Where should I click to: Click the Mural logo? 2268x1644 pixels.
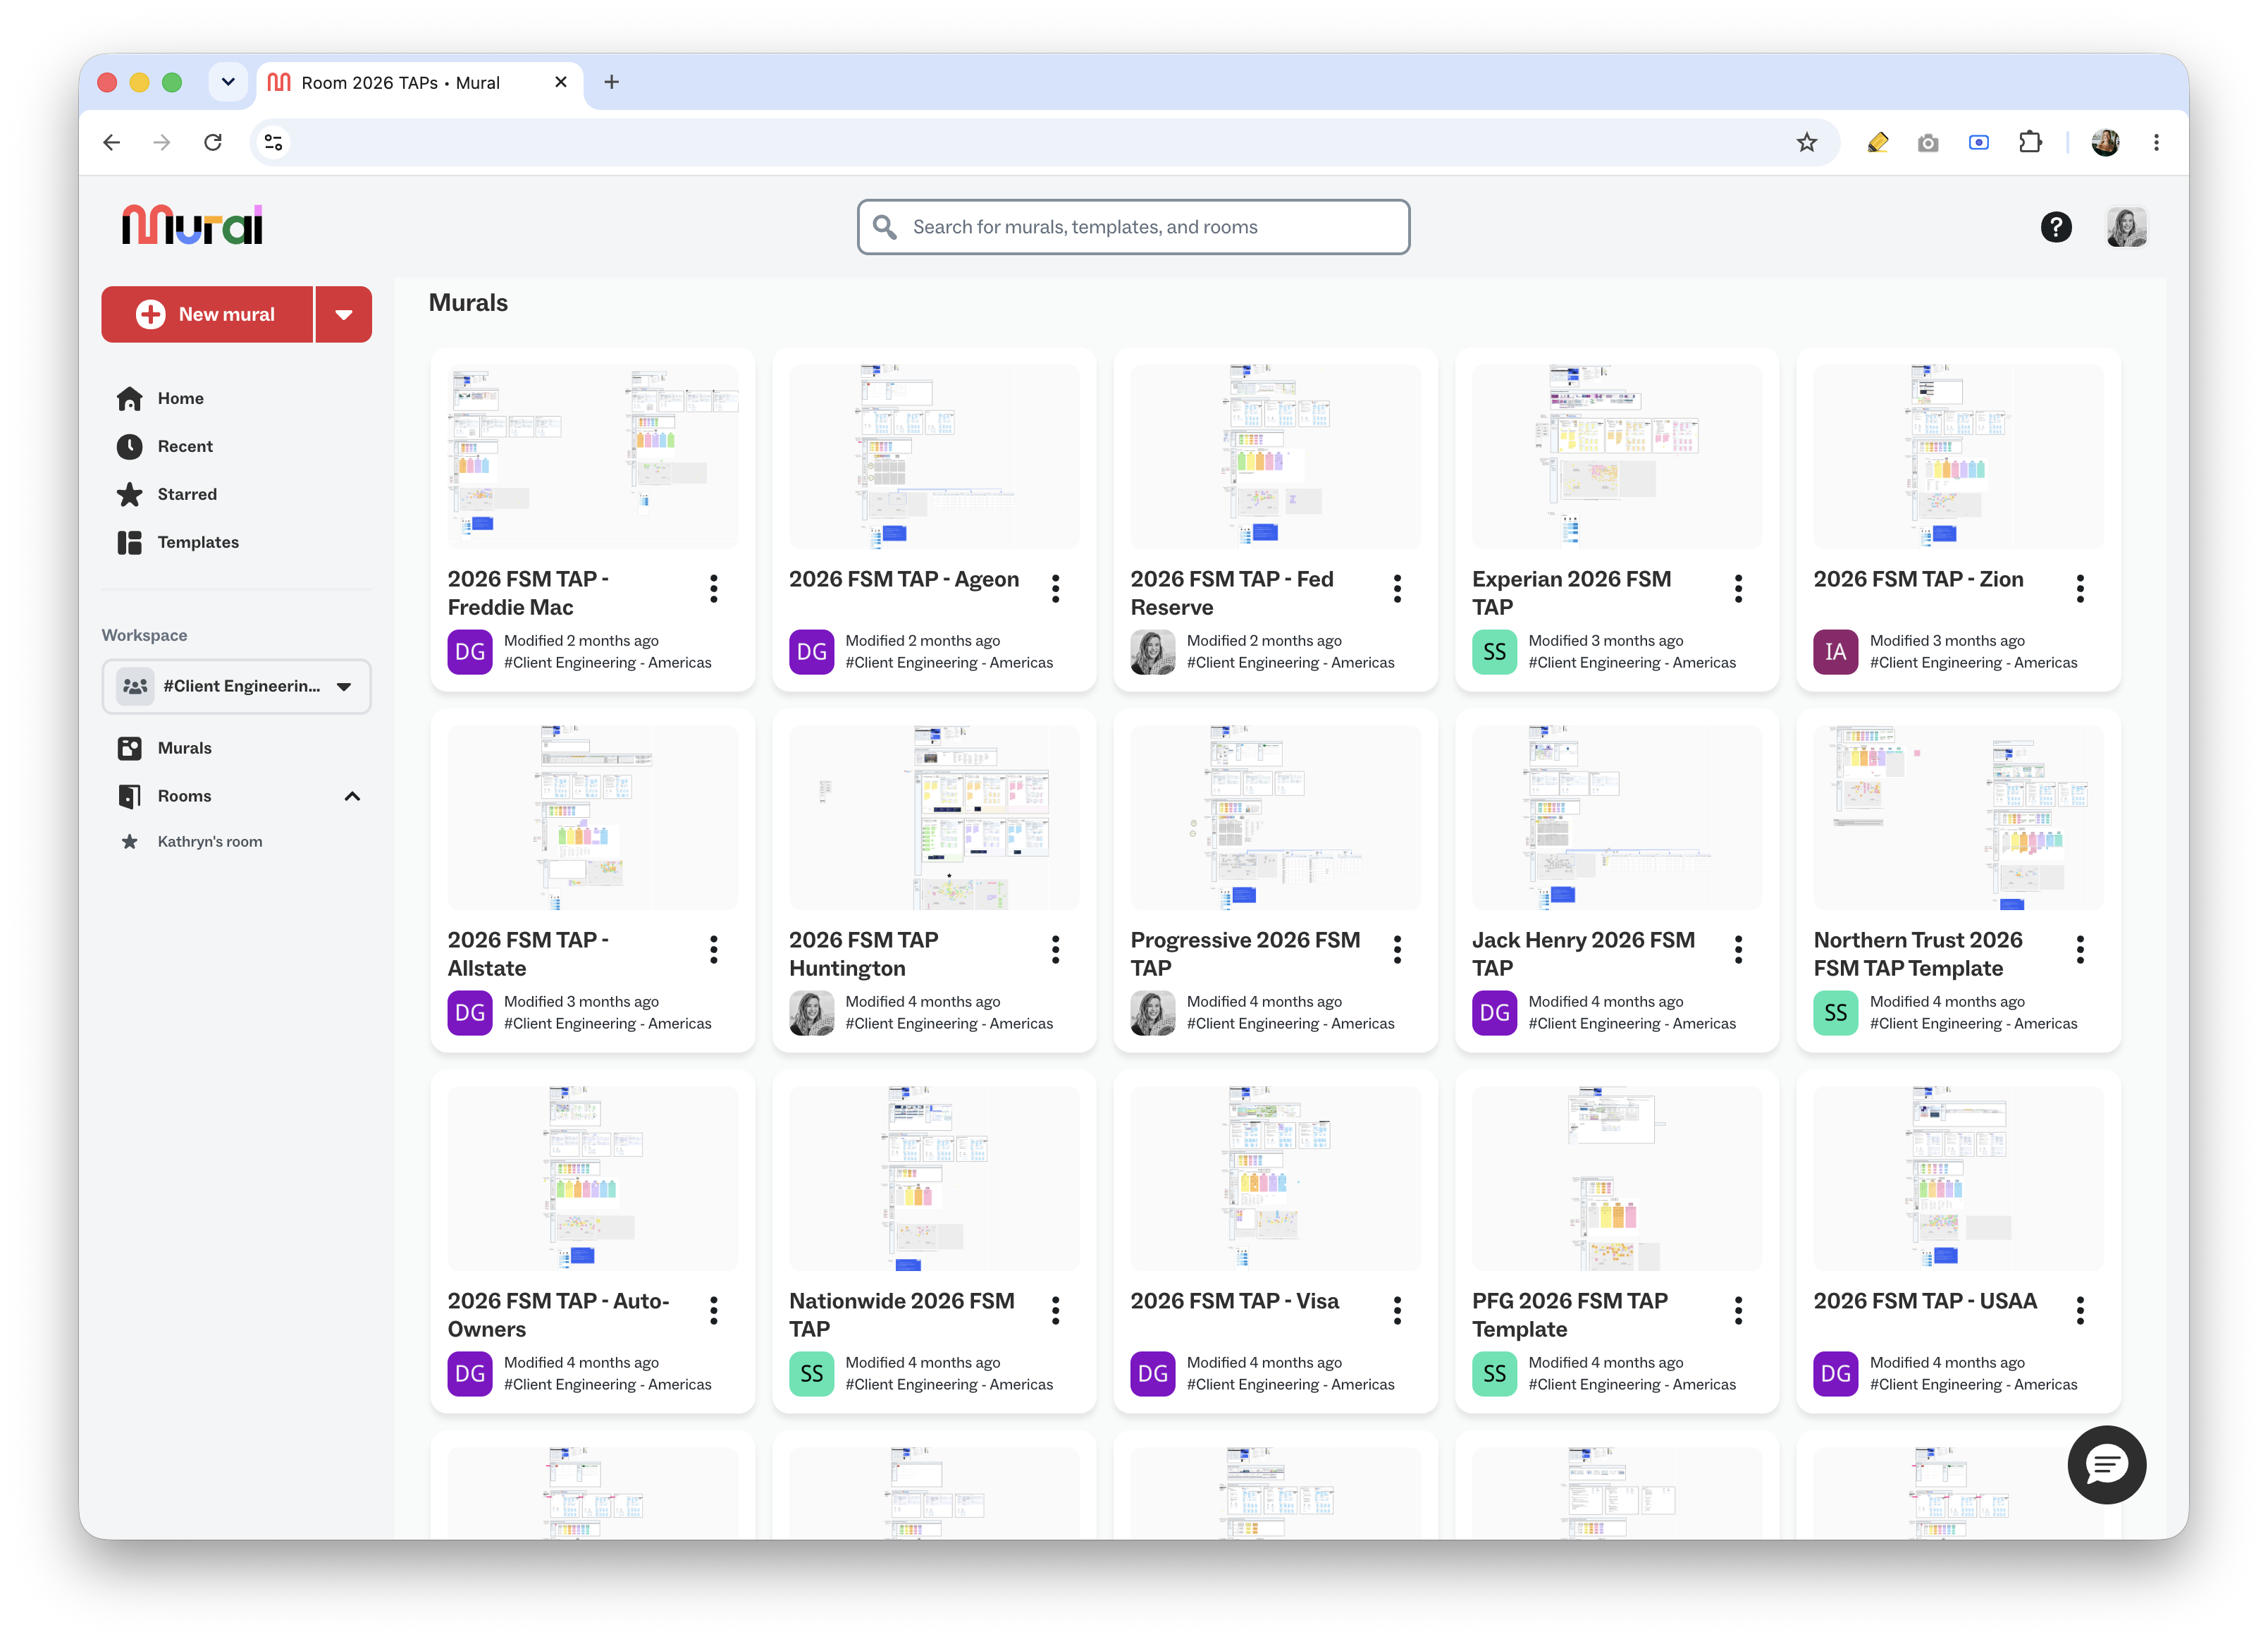[192, 226]
